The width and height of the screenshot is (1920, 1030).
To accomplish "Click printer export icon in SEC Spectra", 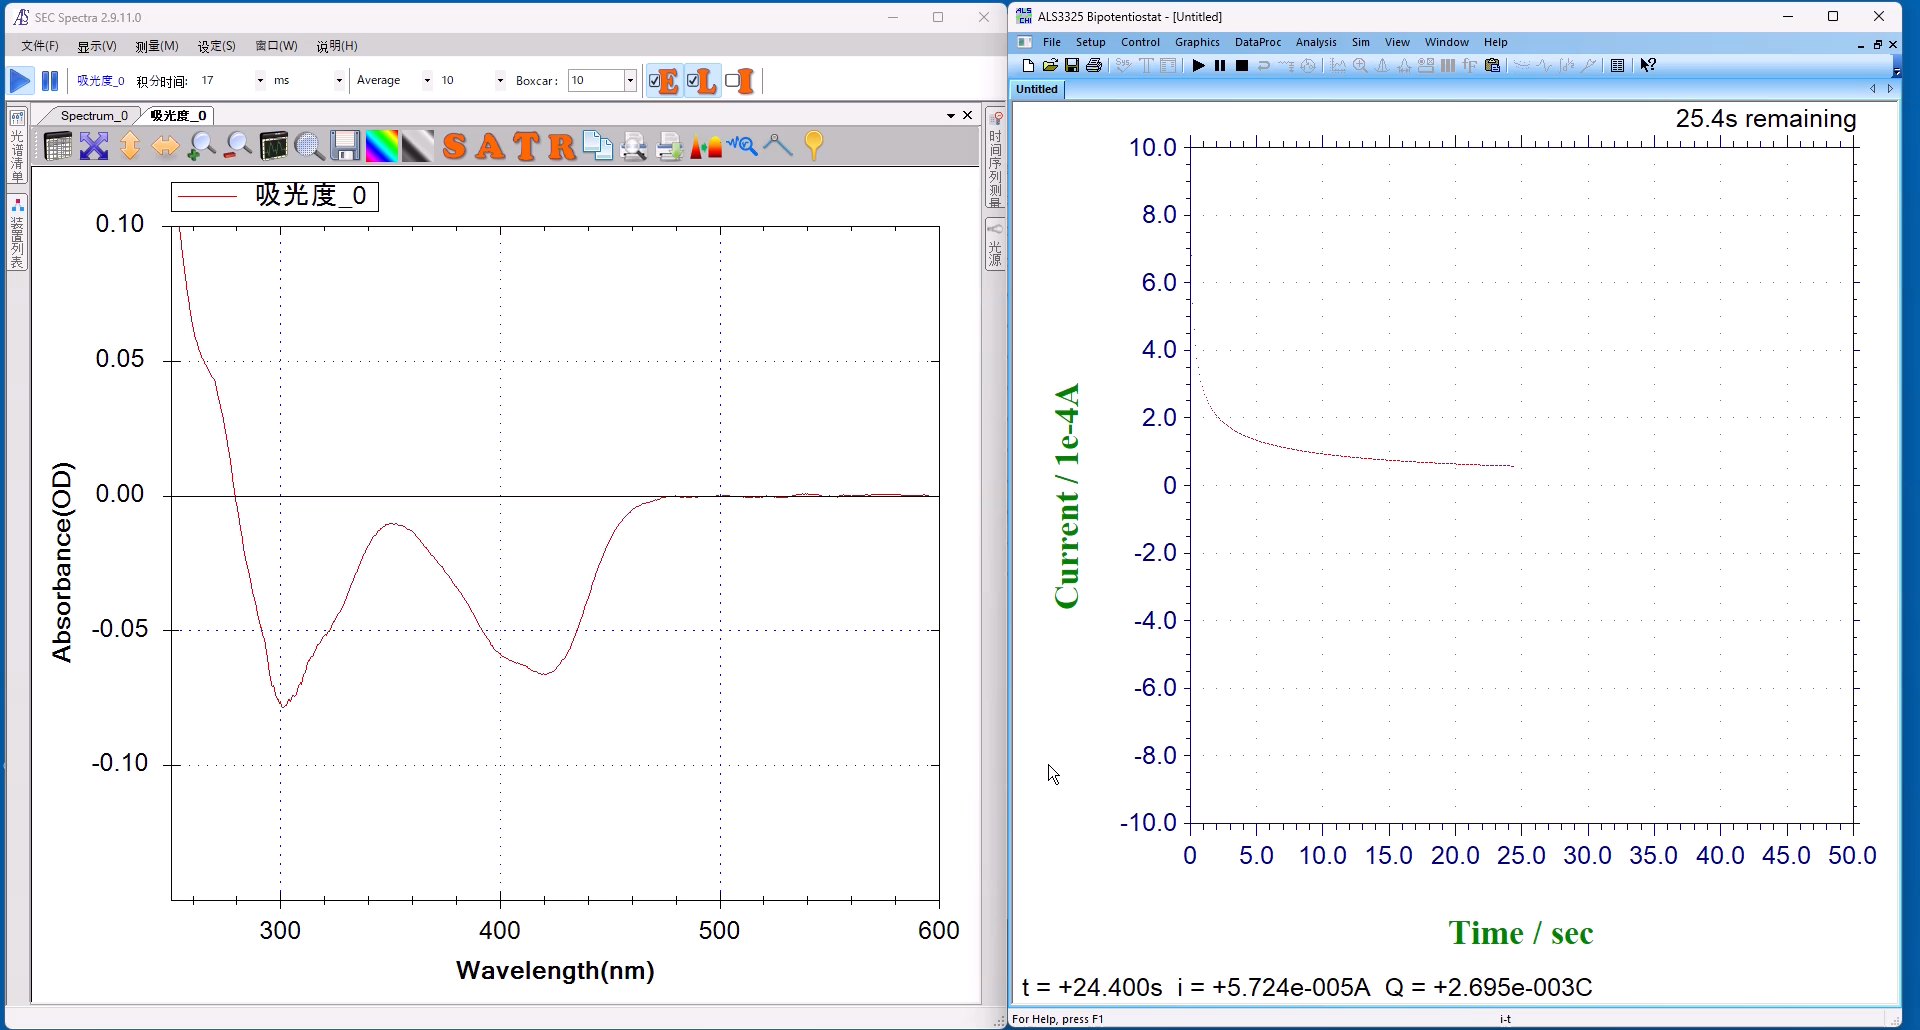I will pyautogui.click(x=670, y=146).
